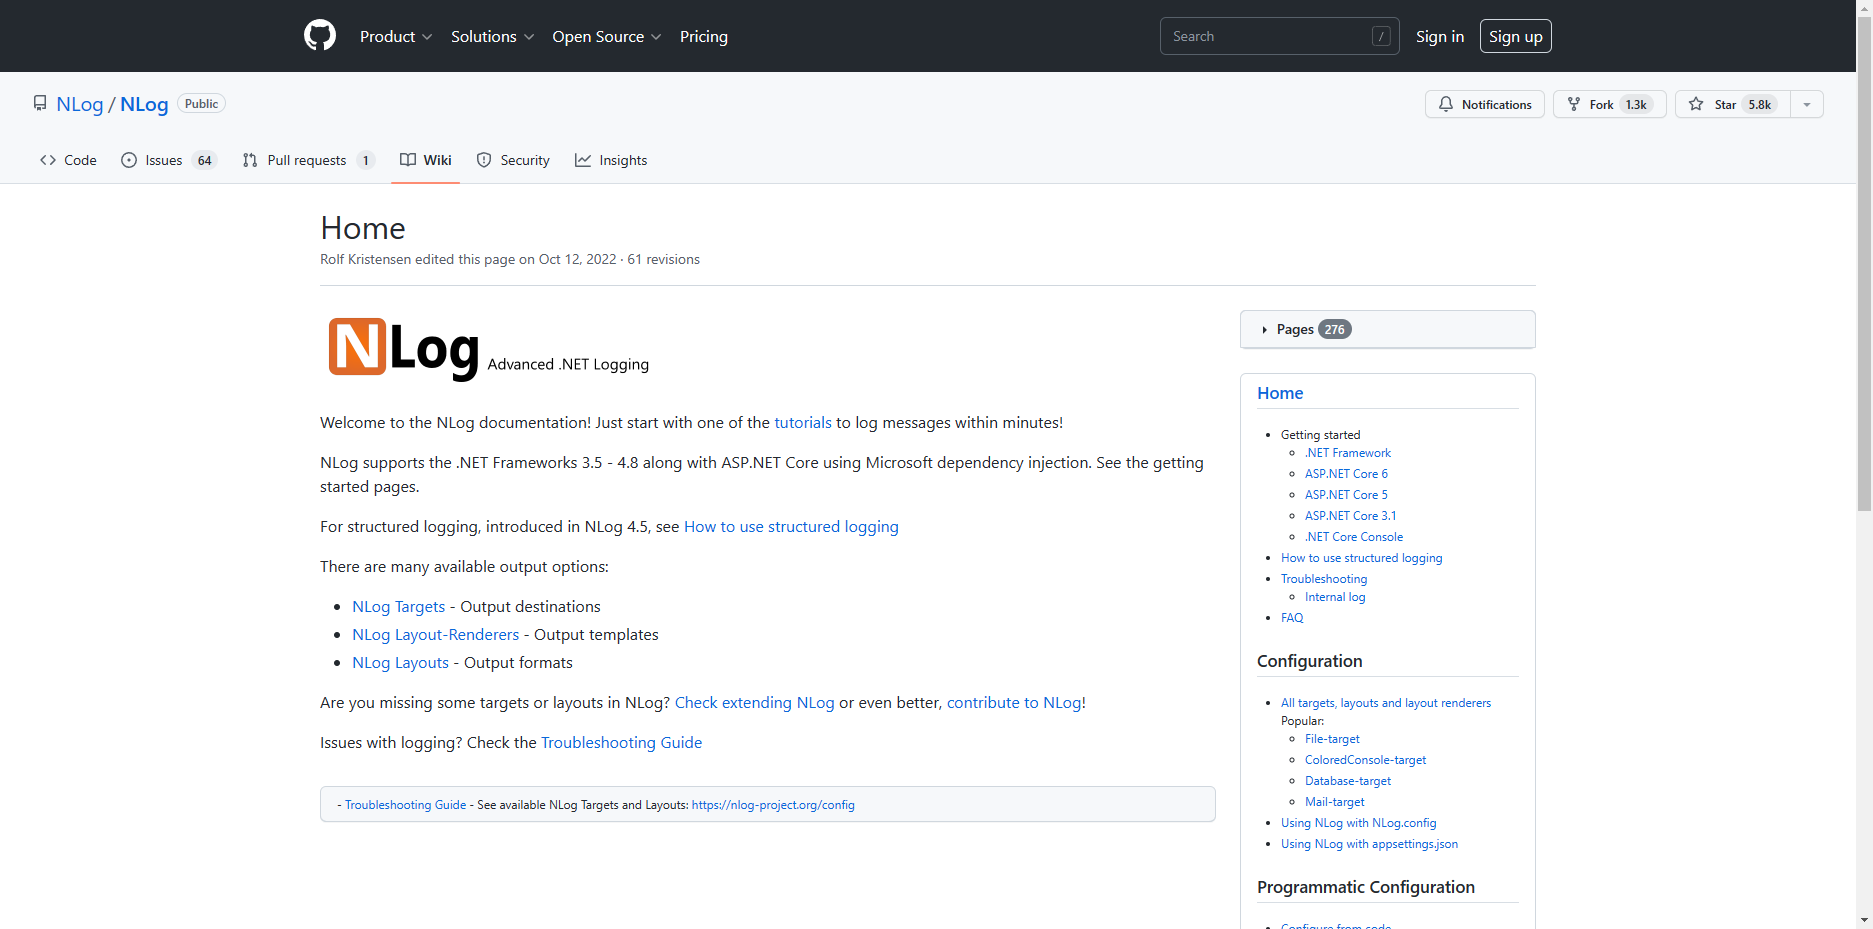Open the star lists dropdown arrow
The height and width of the screenshot is (929, 1873).
click(x=1807, y=104)
